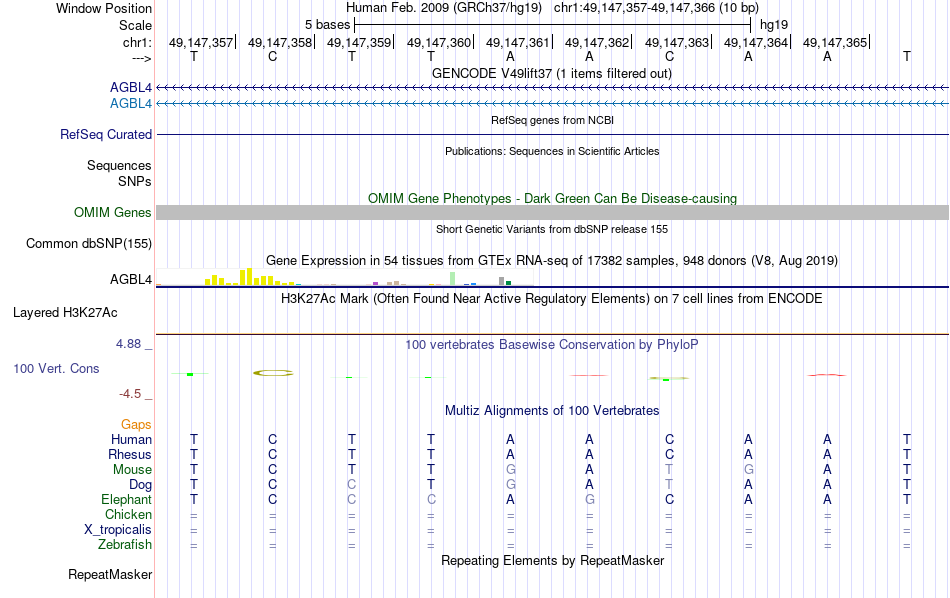Open the GTEx expression bar chart for AGBL4
Viewport: 950px width, 598px height.
point(345,277)
